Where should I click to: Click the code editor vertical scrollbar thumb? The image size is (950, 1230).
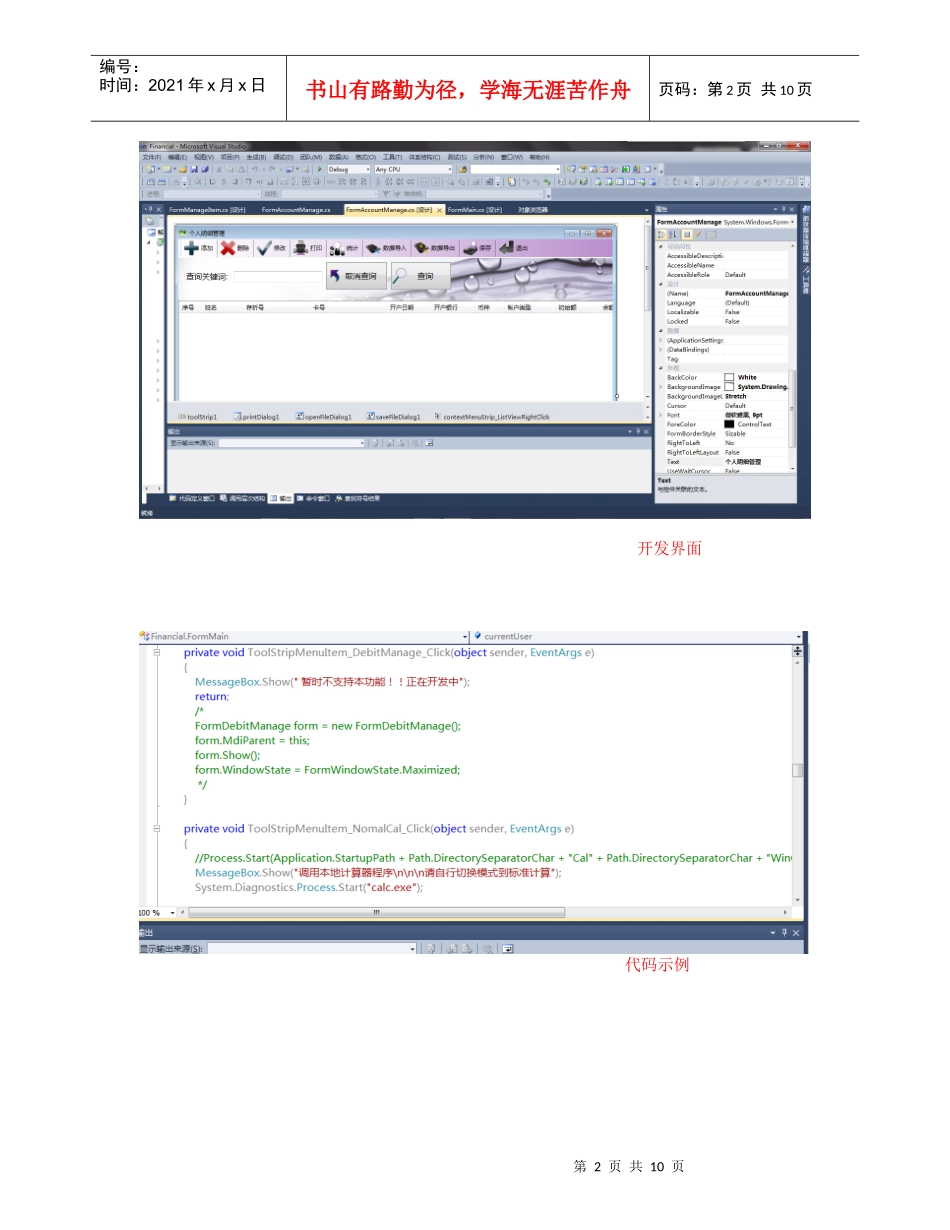tap(797, 770)
